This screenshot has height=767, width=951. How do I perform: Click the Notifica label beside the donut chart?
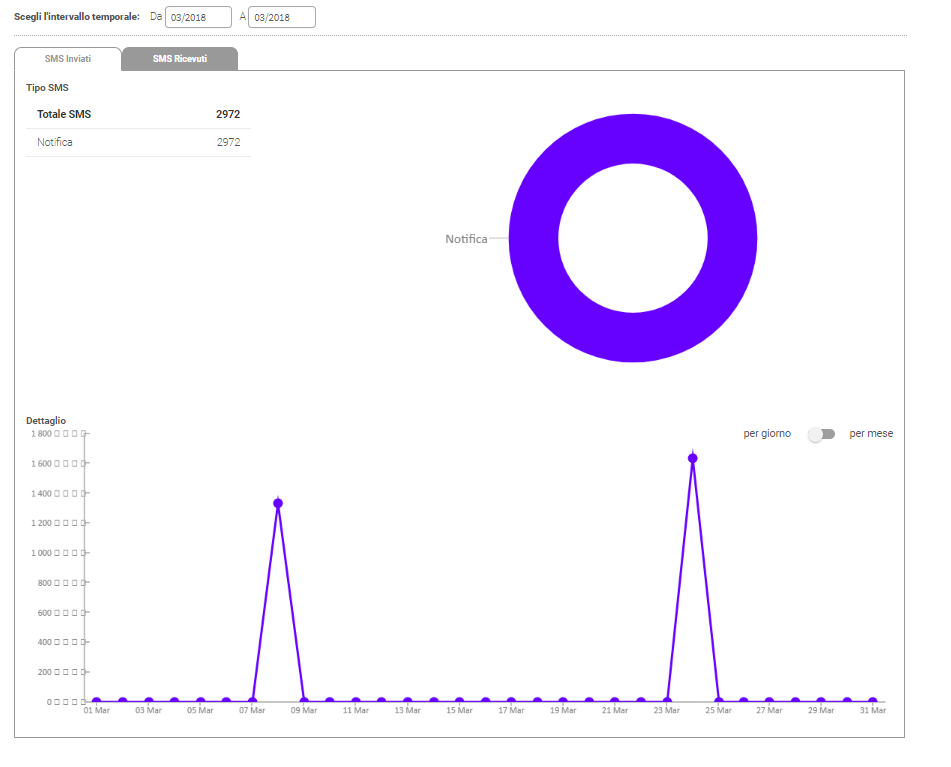pyautogui.click(x=466, y=239)
